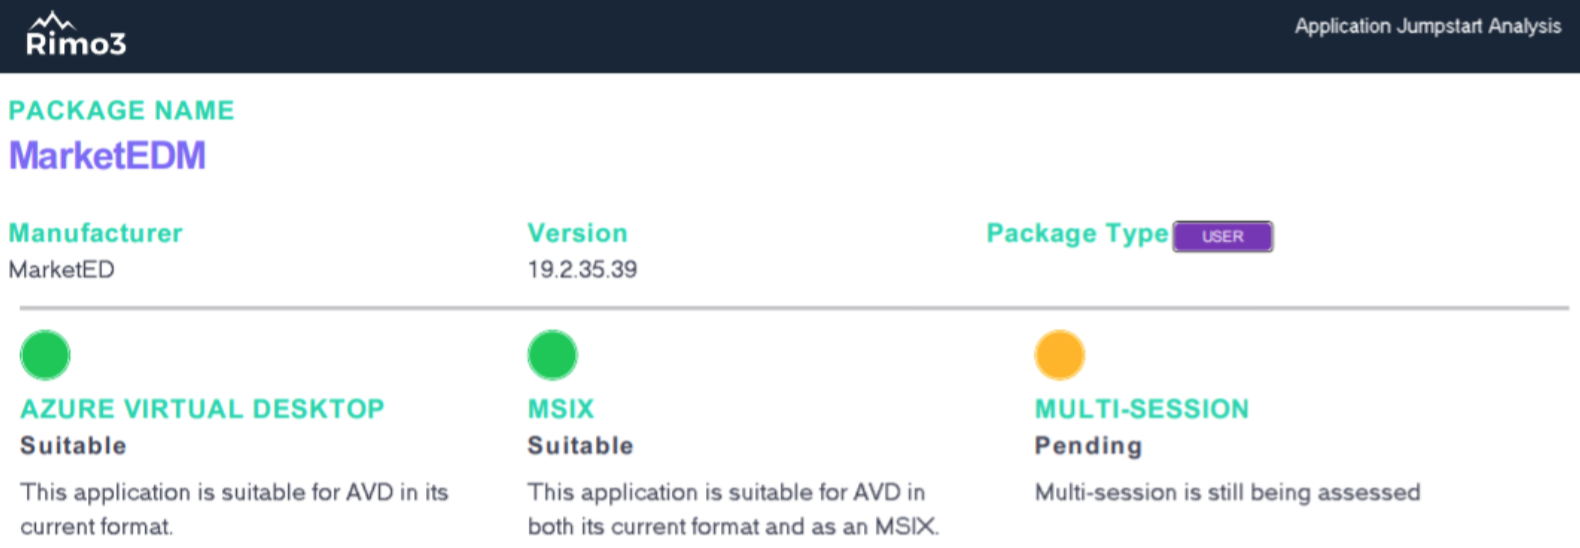Click the green MSIX status circle
The width and height of the screenshot is (1580, 548).
[552, 355]
